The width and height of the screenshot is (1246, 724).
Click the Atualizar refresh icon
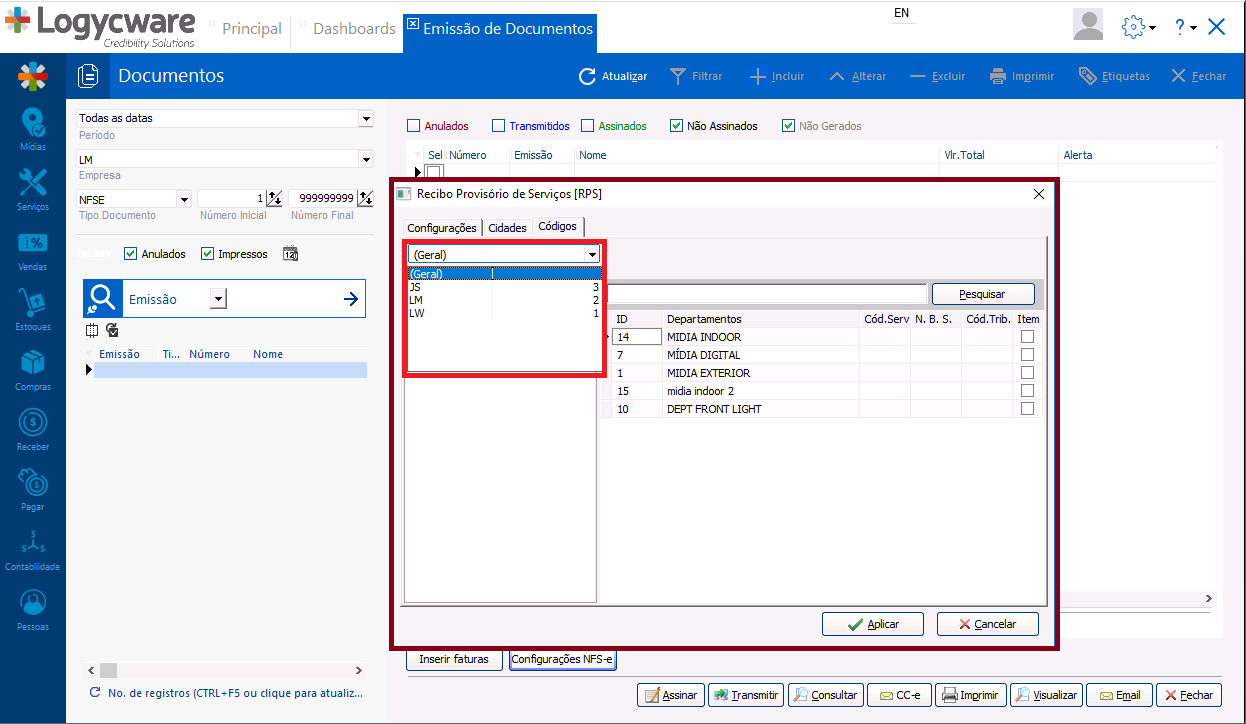(587, 76)
